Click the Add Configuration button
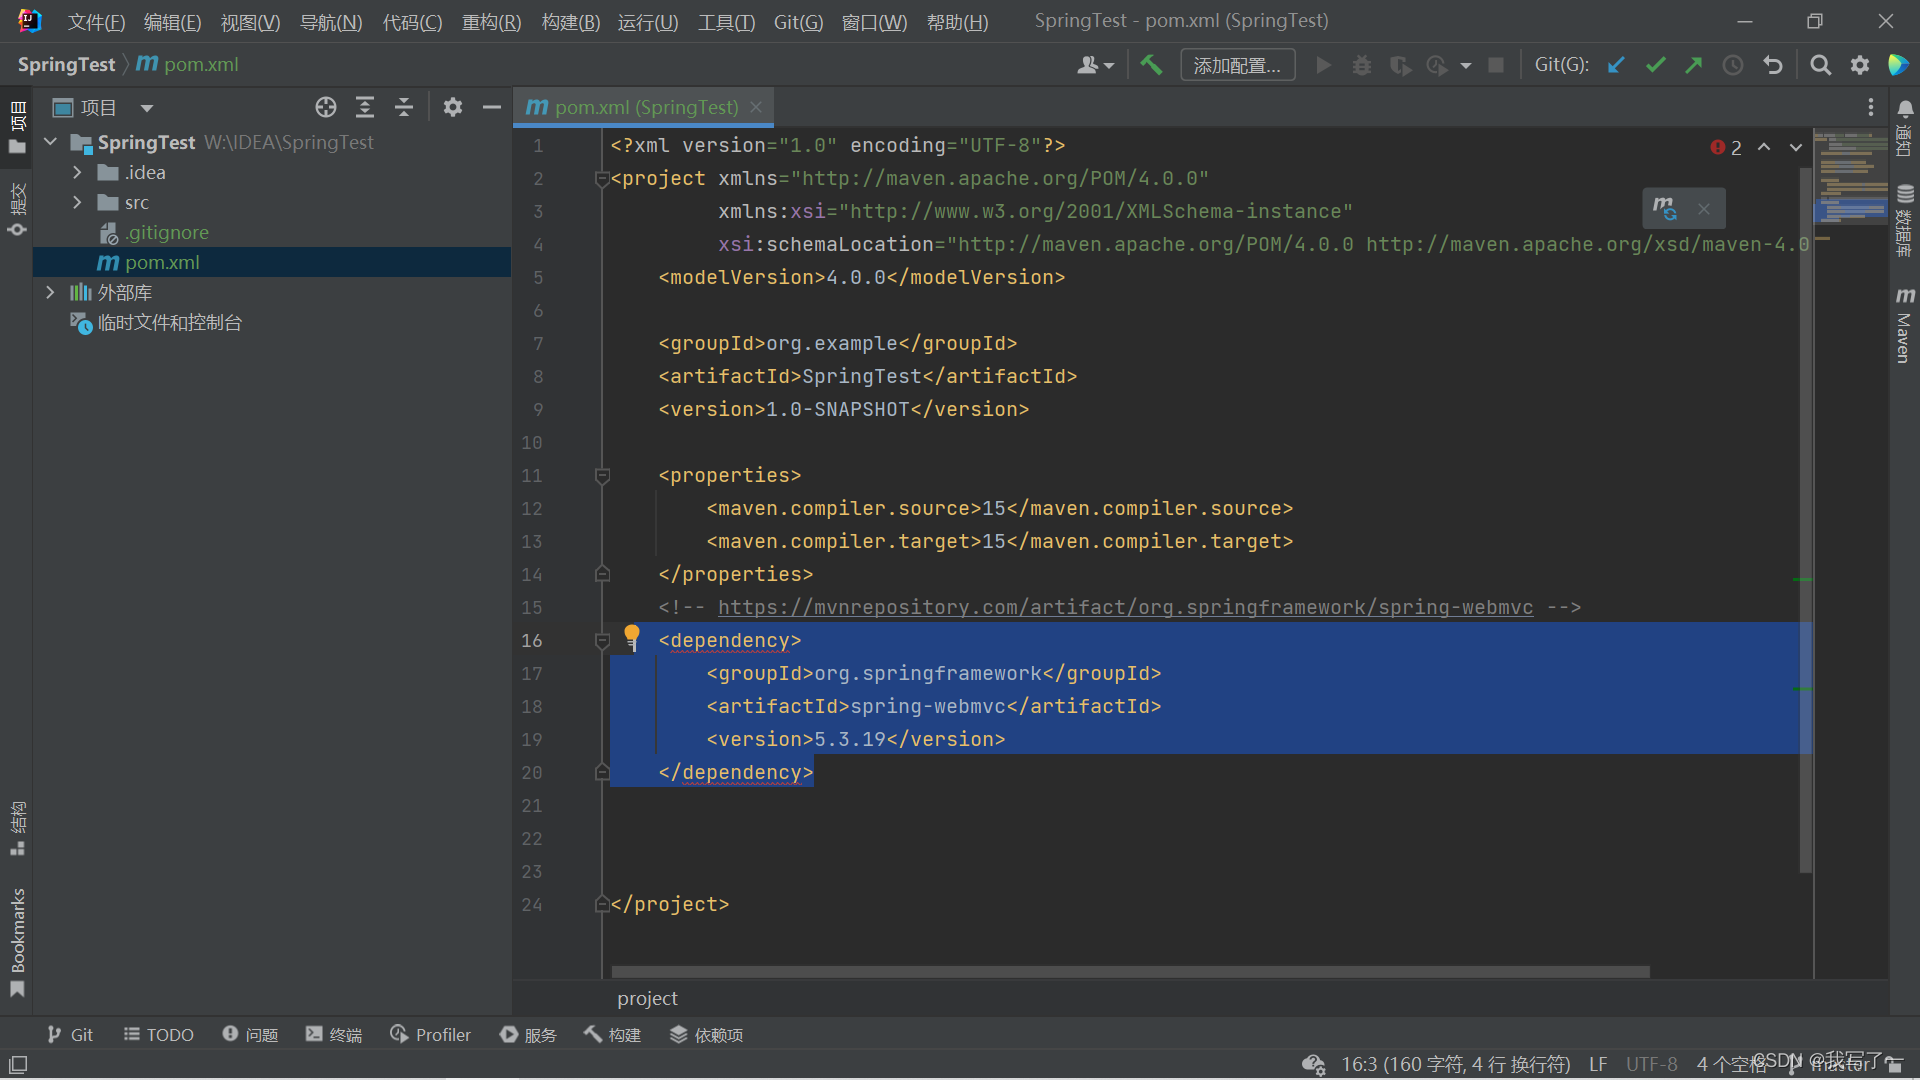Viewport: 1920px width, 1080px height. 1237,65
